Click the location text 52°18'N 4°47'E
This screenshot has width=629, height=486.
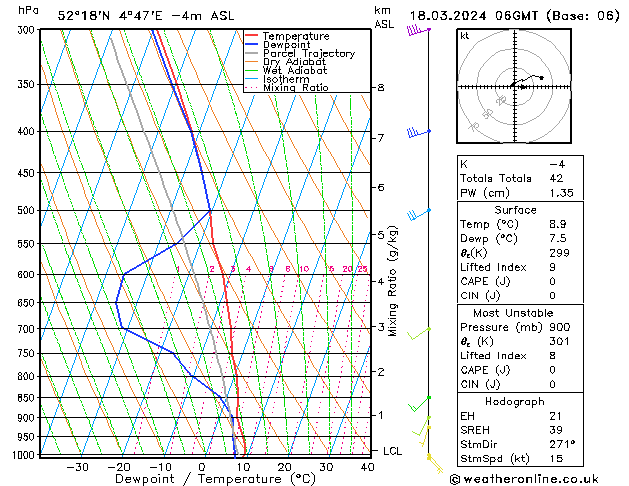click(x=110, y=16)
